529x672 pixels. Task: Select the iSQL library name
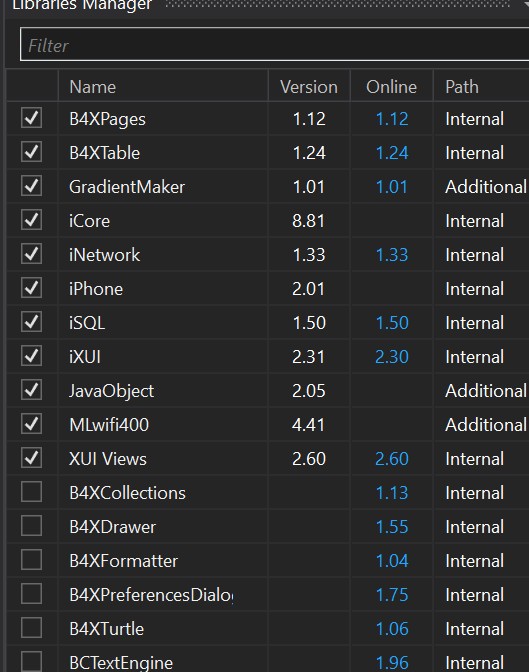[87, 323]
